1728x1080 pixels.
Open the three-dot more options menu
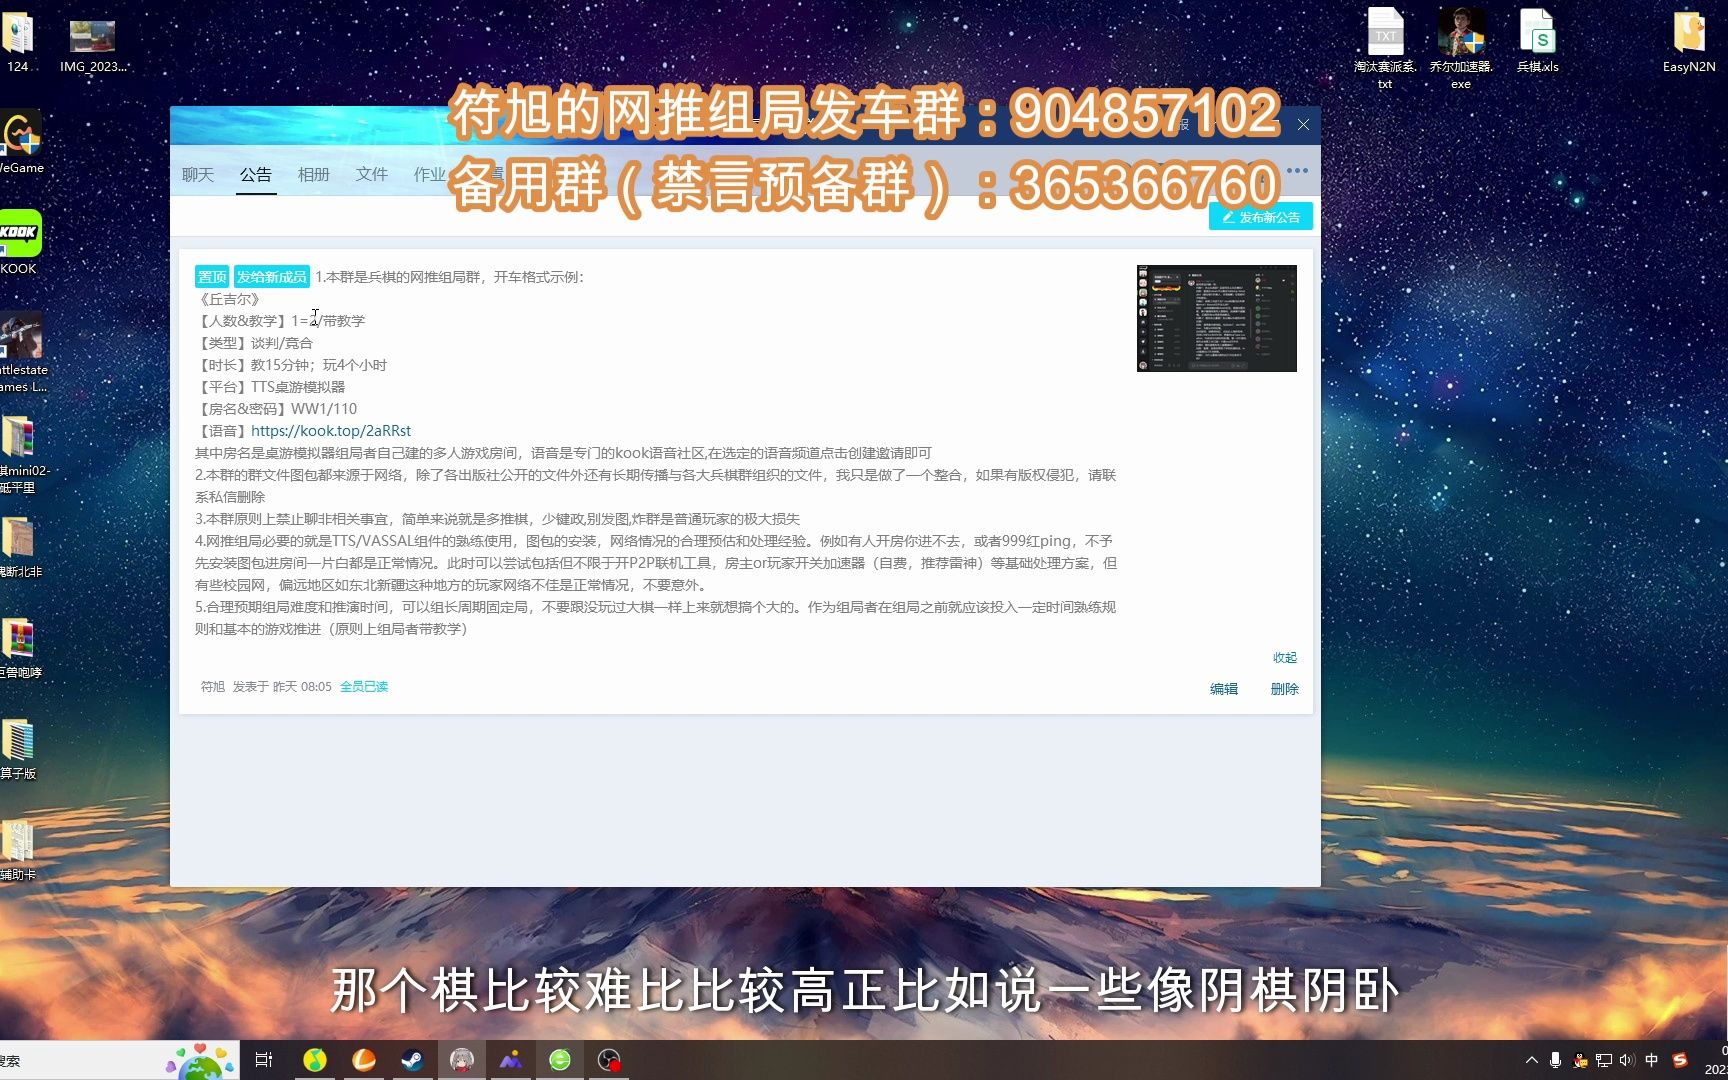point(1297,170)
